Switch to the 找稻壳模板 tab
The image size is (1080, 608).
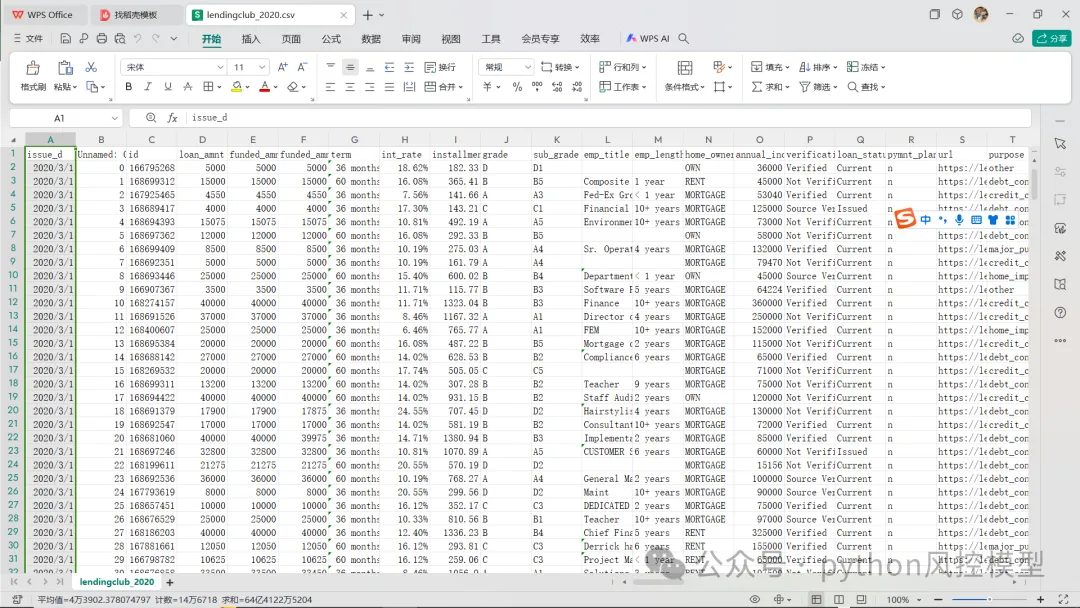137,14
